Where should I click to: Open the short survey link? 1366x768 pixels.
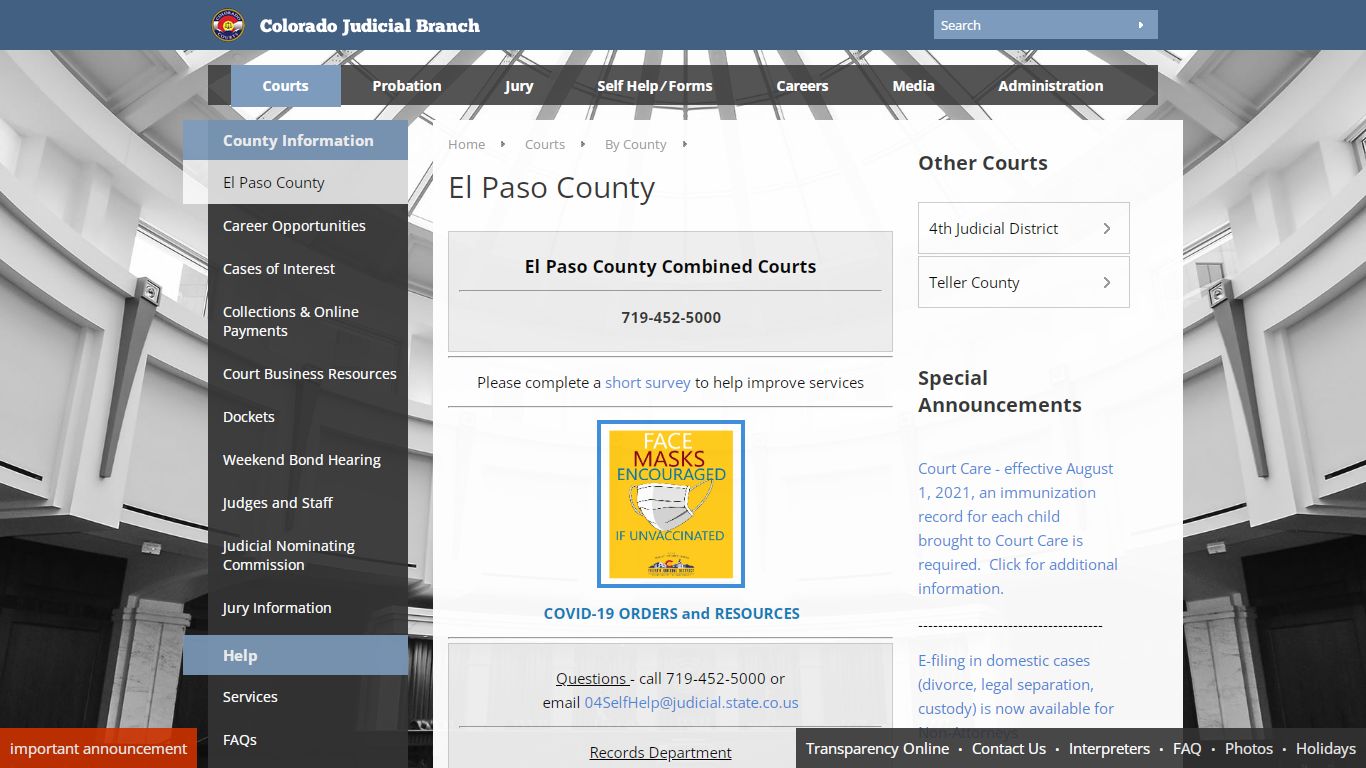pyautogui.click(x=648, y=382)
